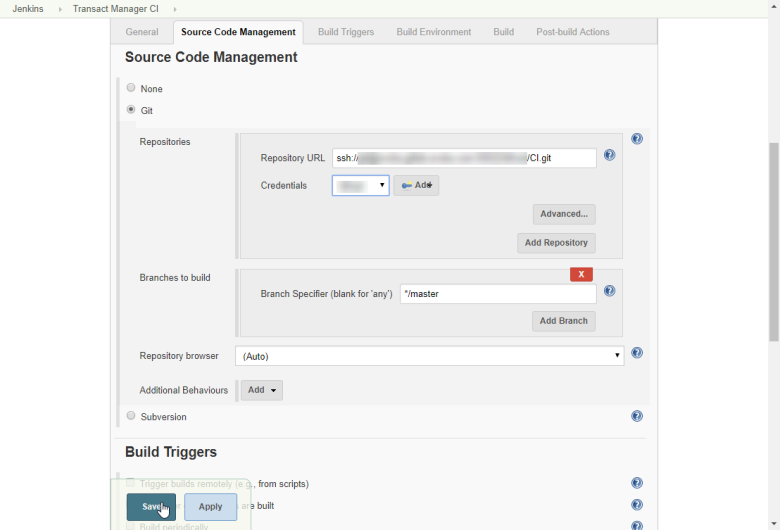Viewport: 780px width, 530px height.
Task: Open help for Trigger builds remotely
Action: tap(637, 483)
